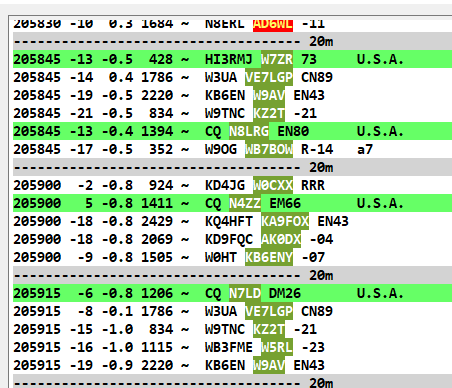Select W9OG WB7BOW R-14 a7 line
This screenshot has width=452, height=388.
(232, 149)
